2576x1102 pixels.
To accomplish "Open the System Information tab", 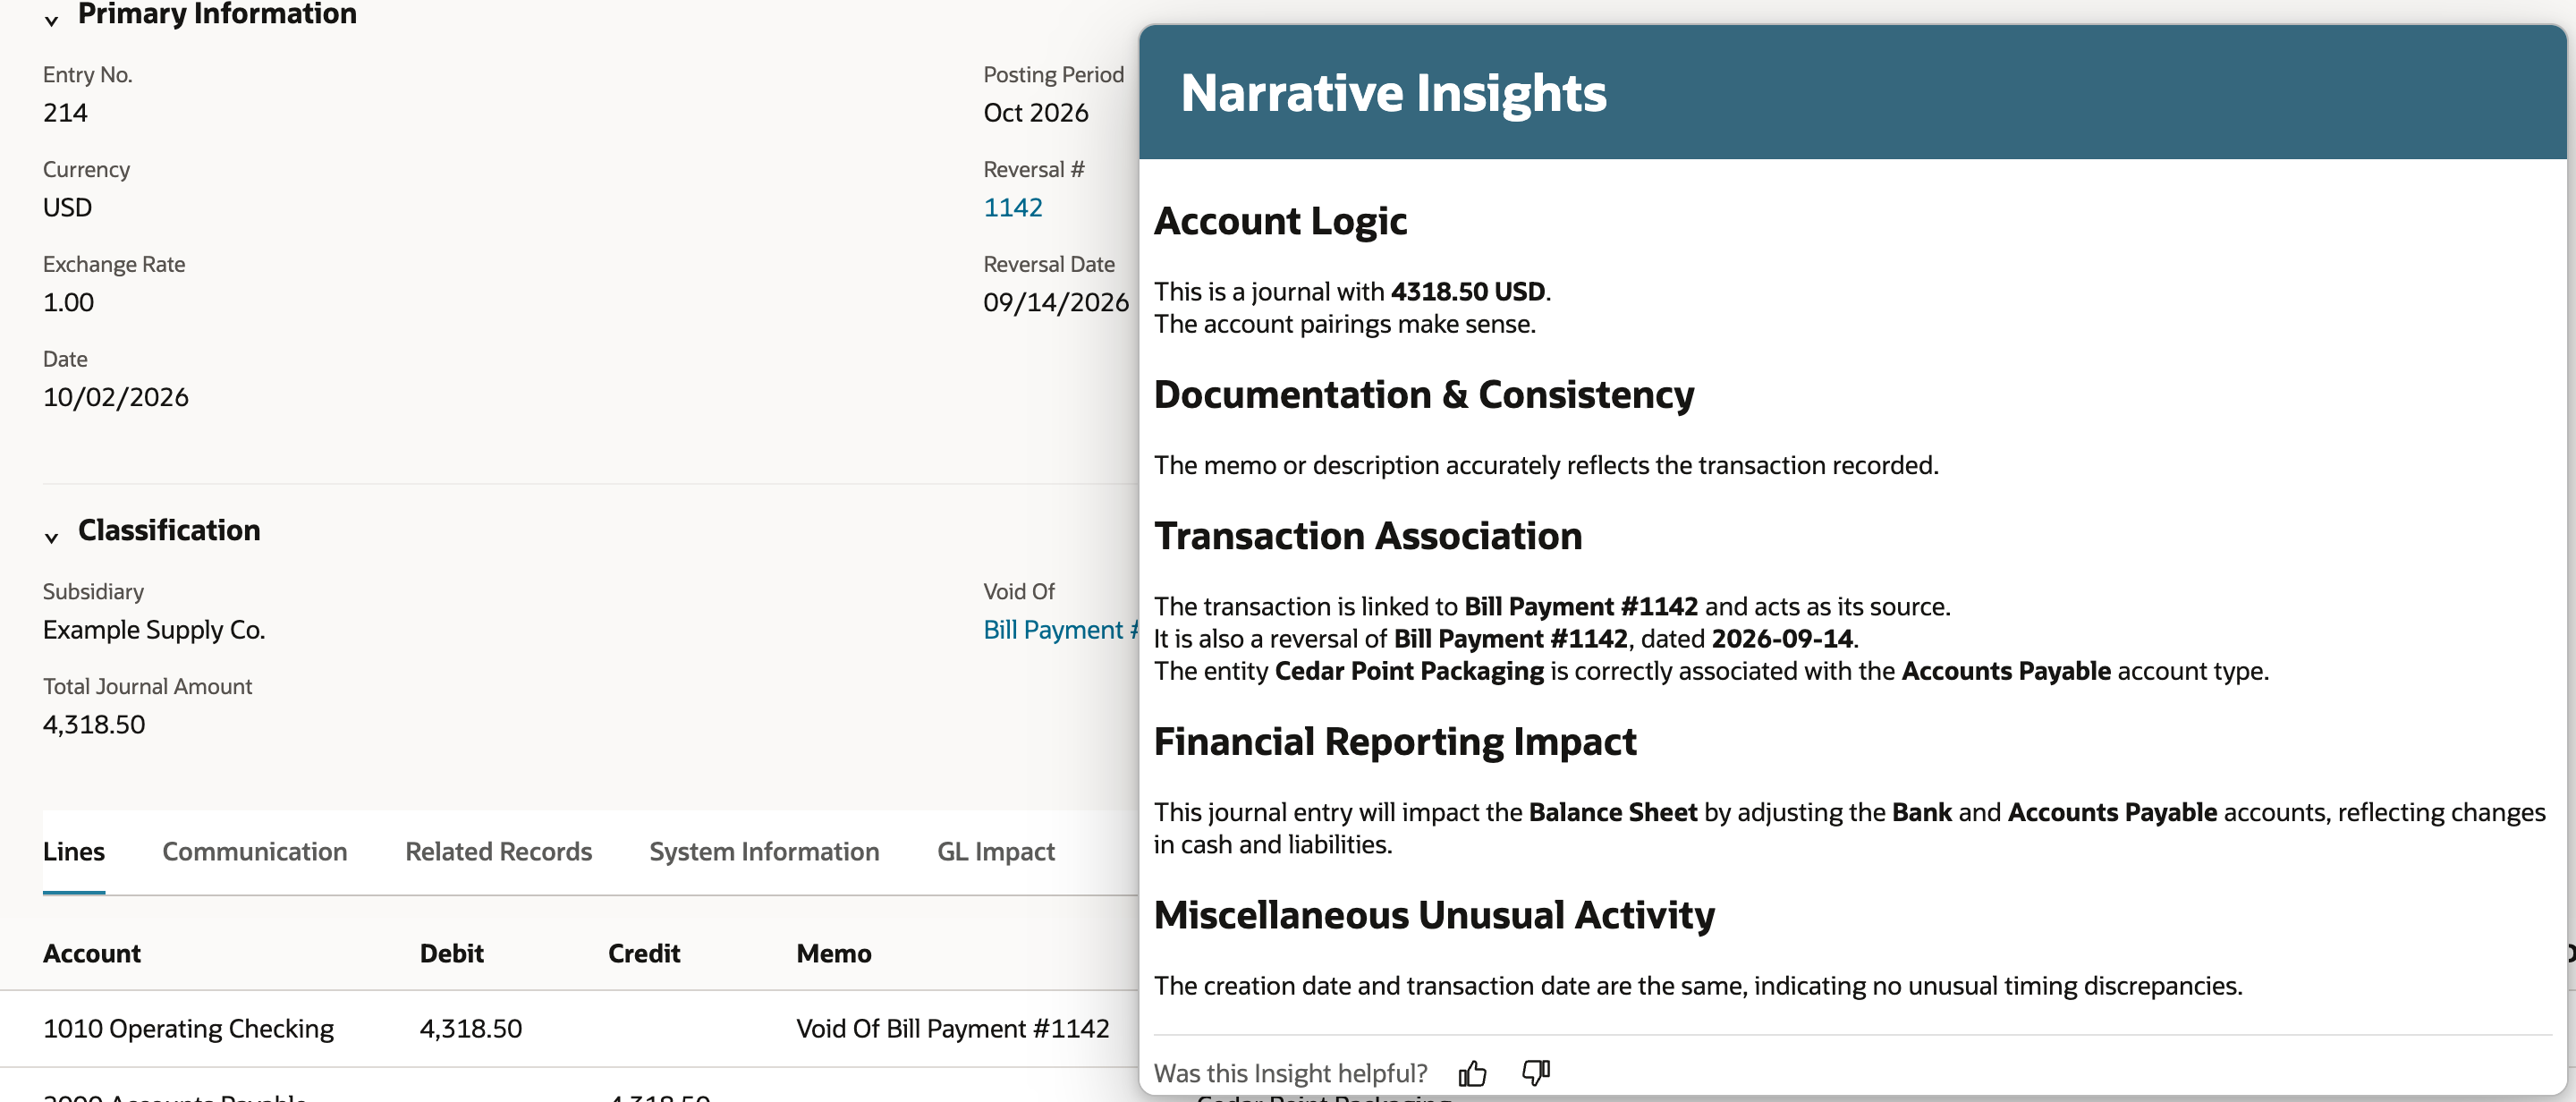I will point(764,851).
